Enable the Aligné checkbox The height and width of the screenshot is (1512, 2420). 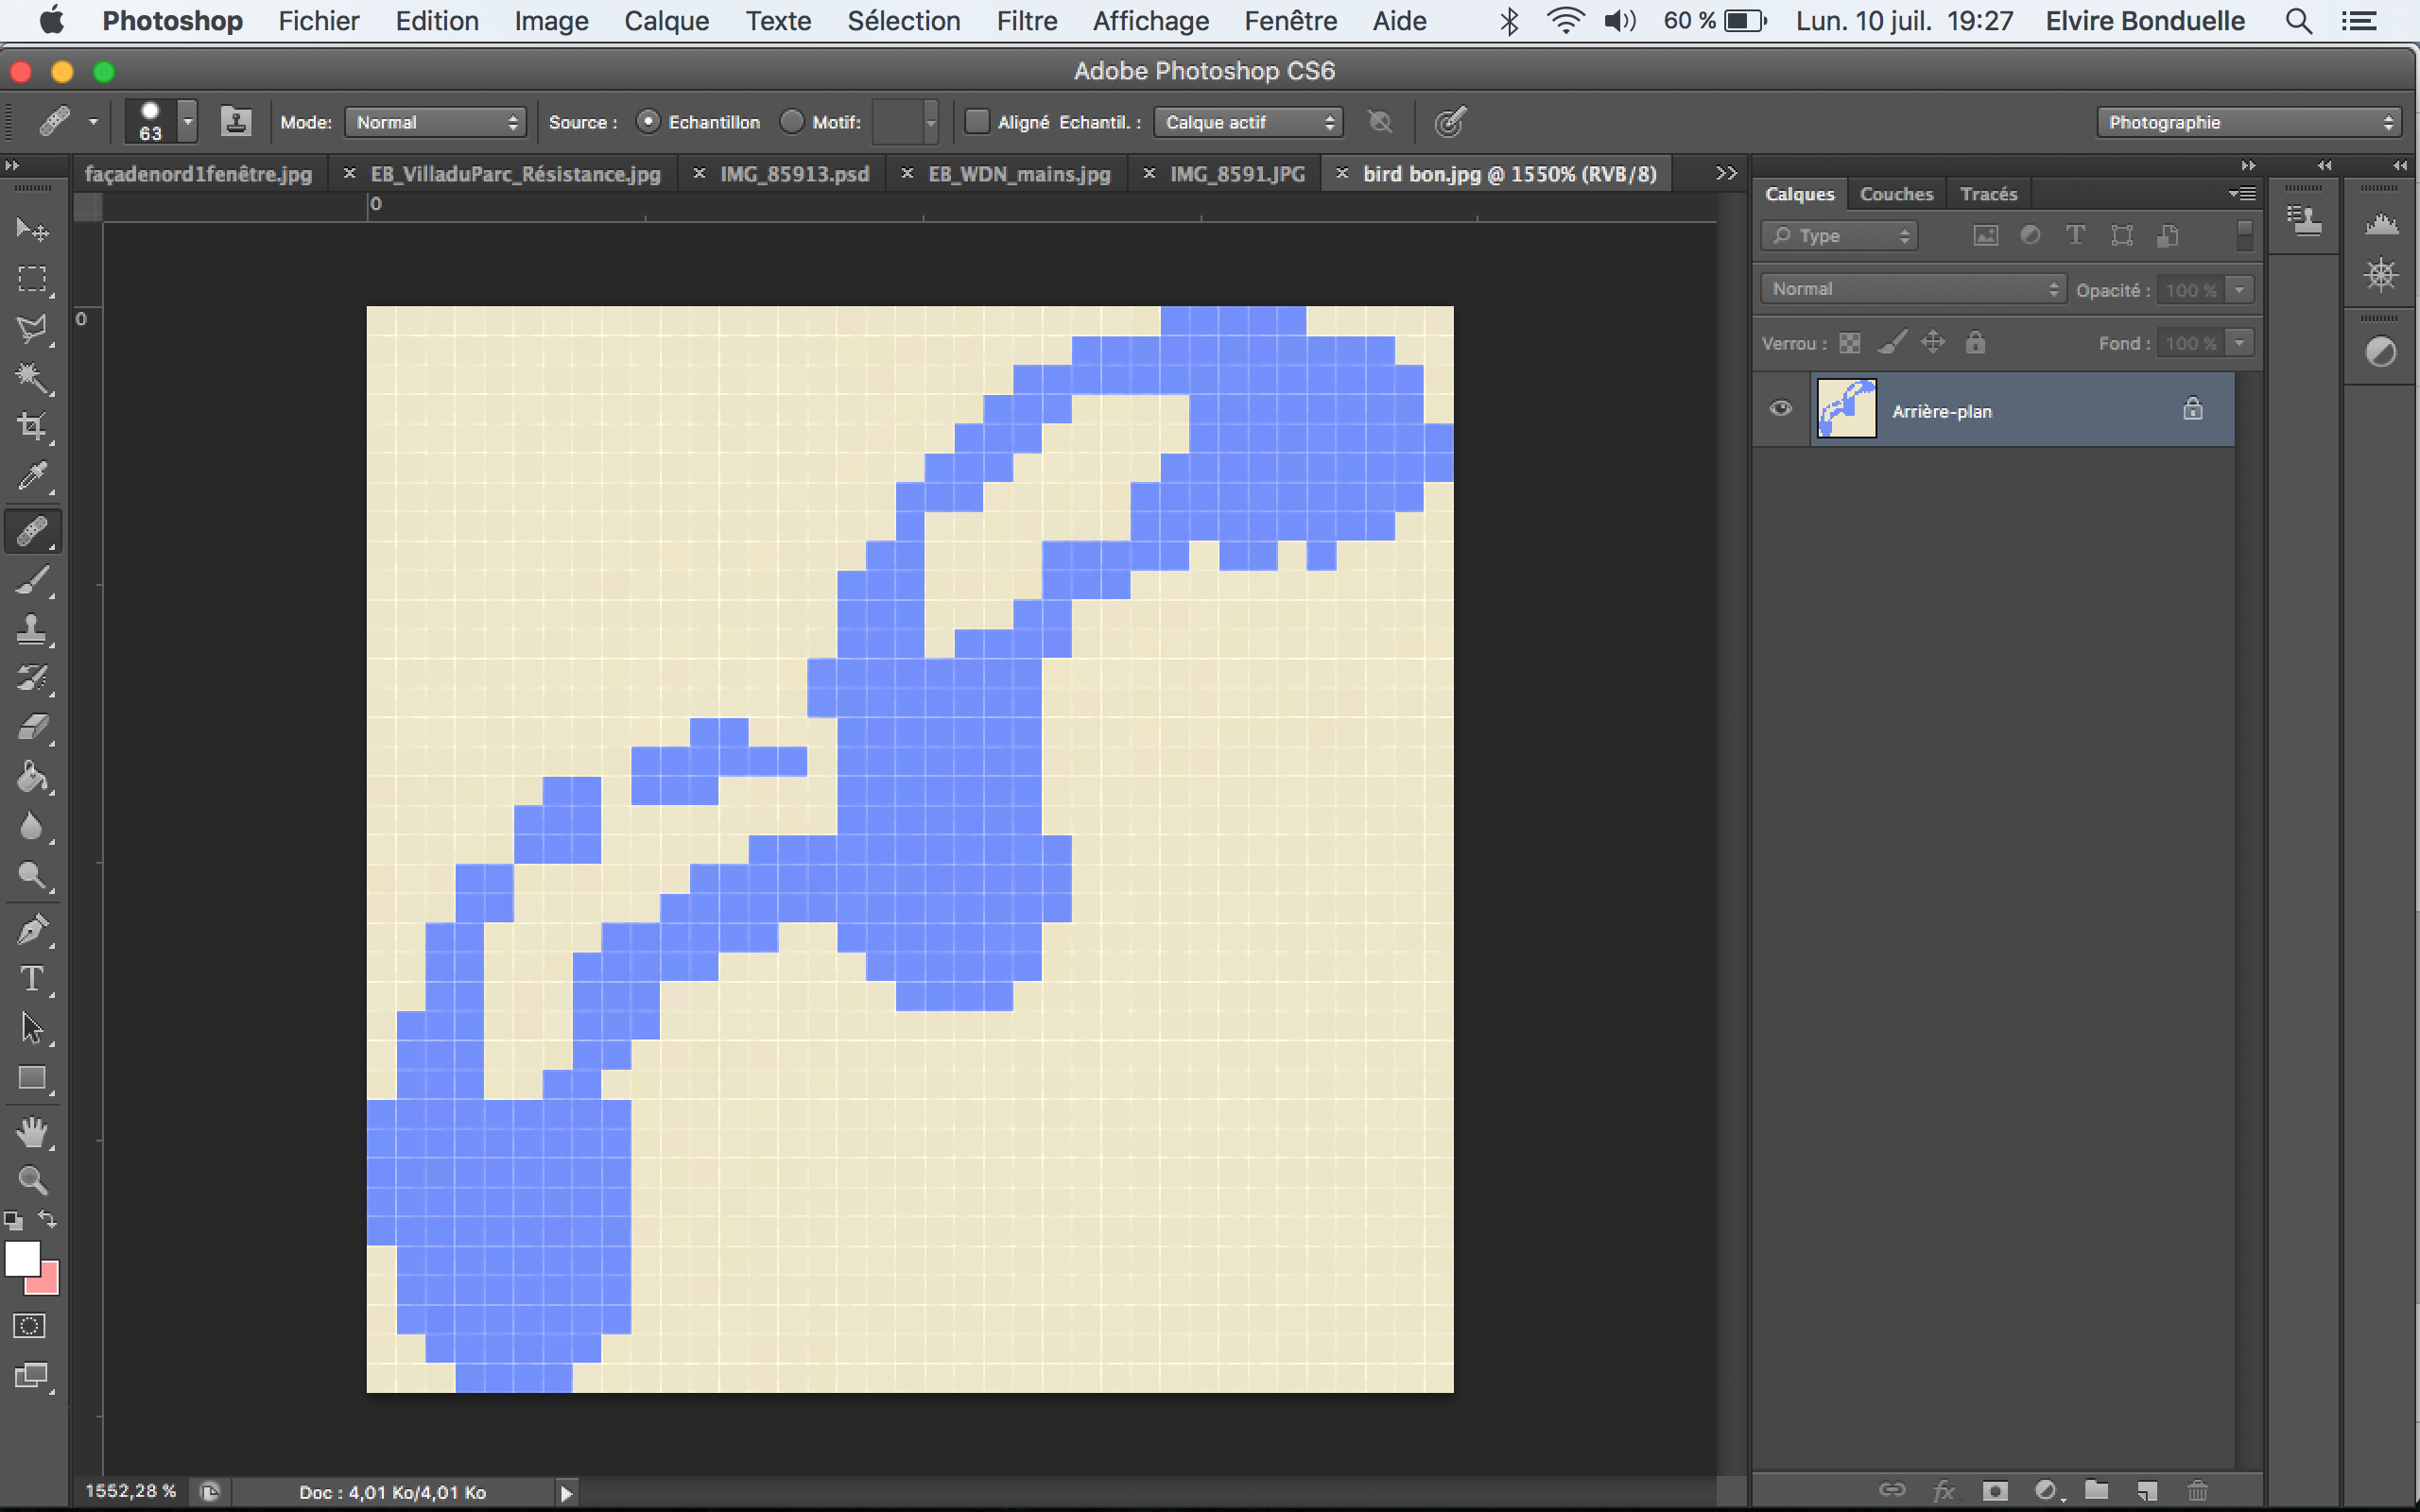[977, 122]
